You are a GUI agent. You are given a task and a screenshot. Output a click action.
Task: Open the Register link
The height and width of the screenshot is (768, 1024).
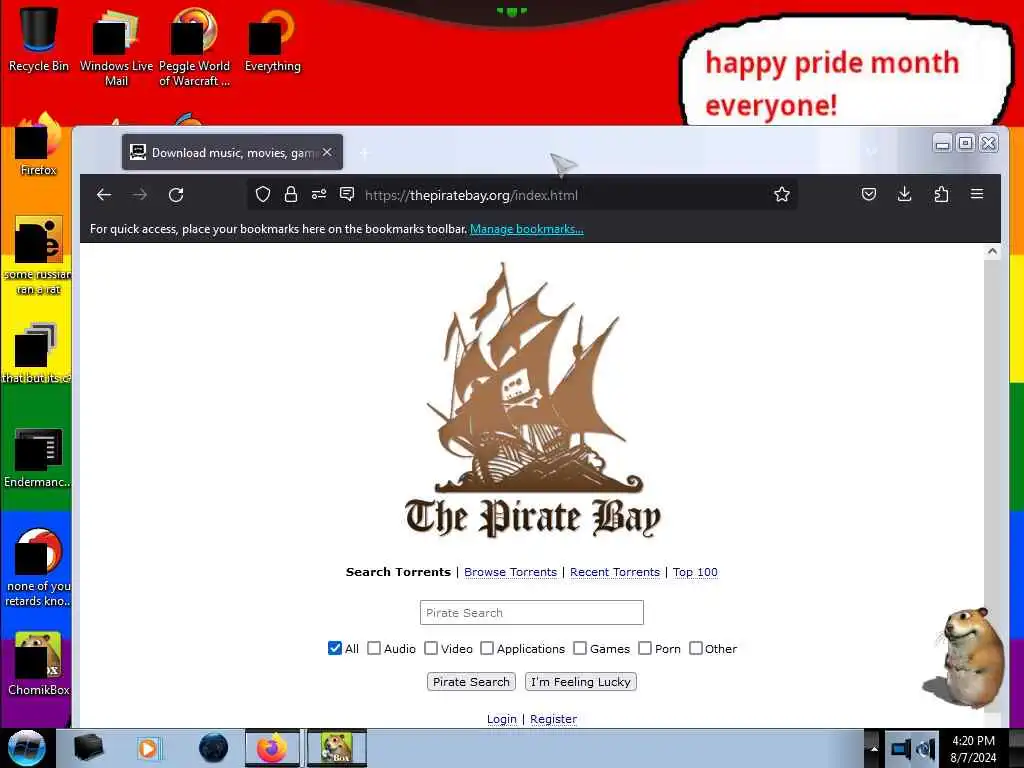click(x=553, y=719)
